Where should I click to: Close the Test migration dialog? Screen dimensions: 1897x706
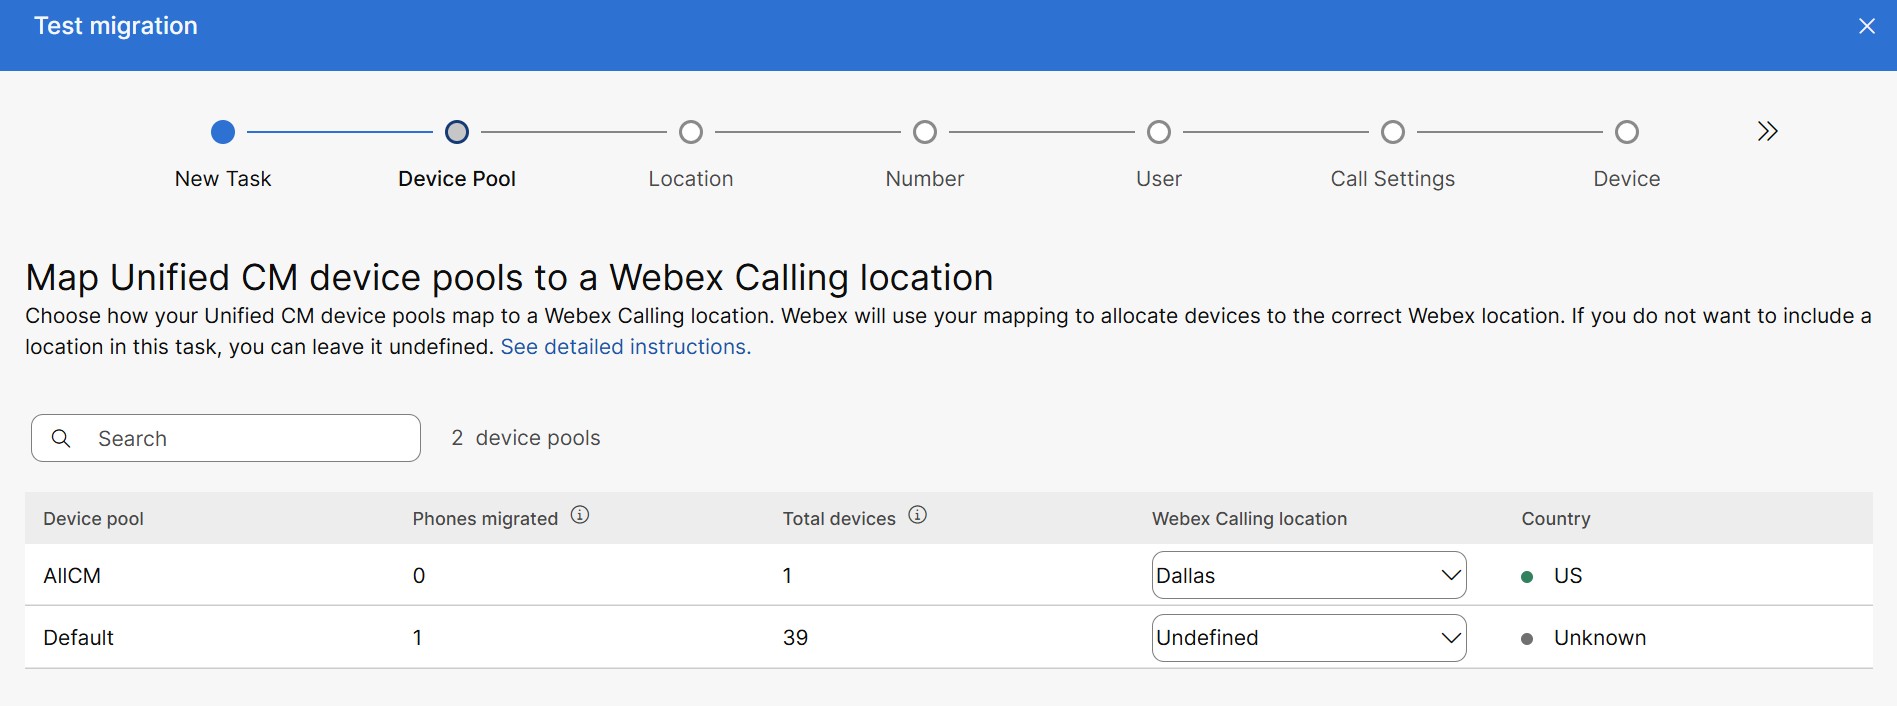coord(1866,27)
